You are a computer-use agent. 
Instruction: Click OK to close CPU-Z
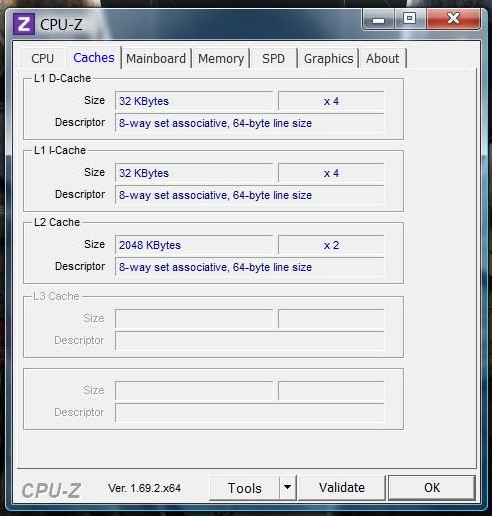[x=432, y=488]
